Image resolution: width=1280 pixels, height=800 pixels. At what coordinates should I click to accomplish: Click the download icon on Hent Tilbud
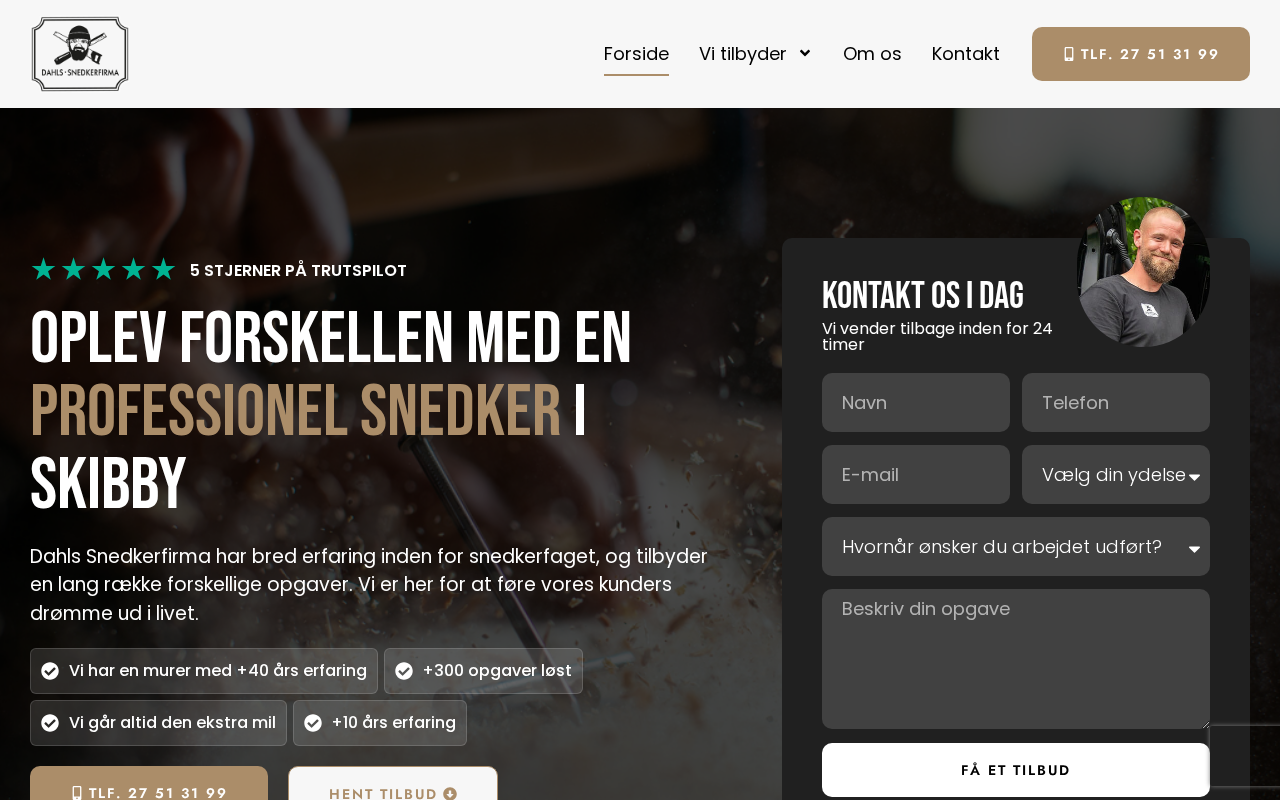[450, 794]
